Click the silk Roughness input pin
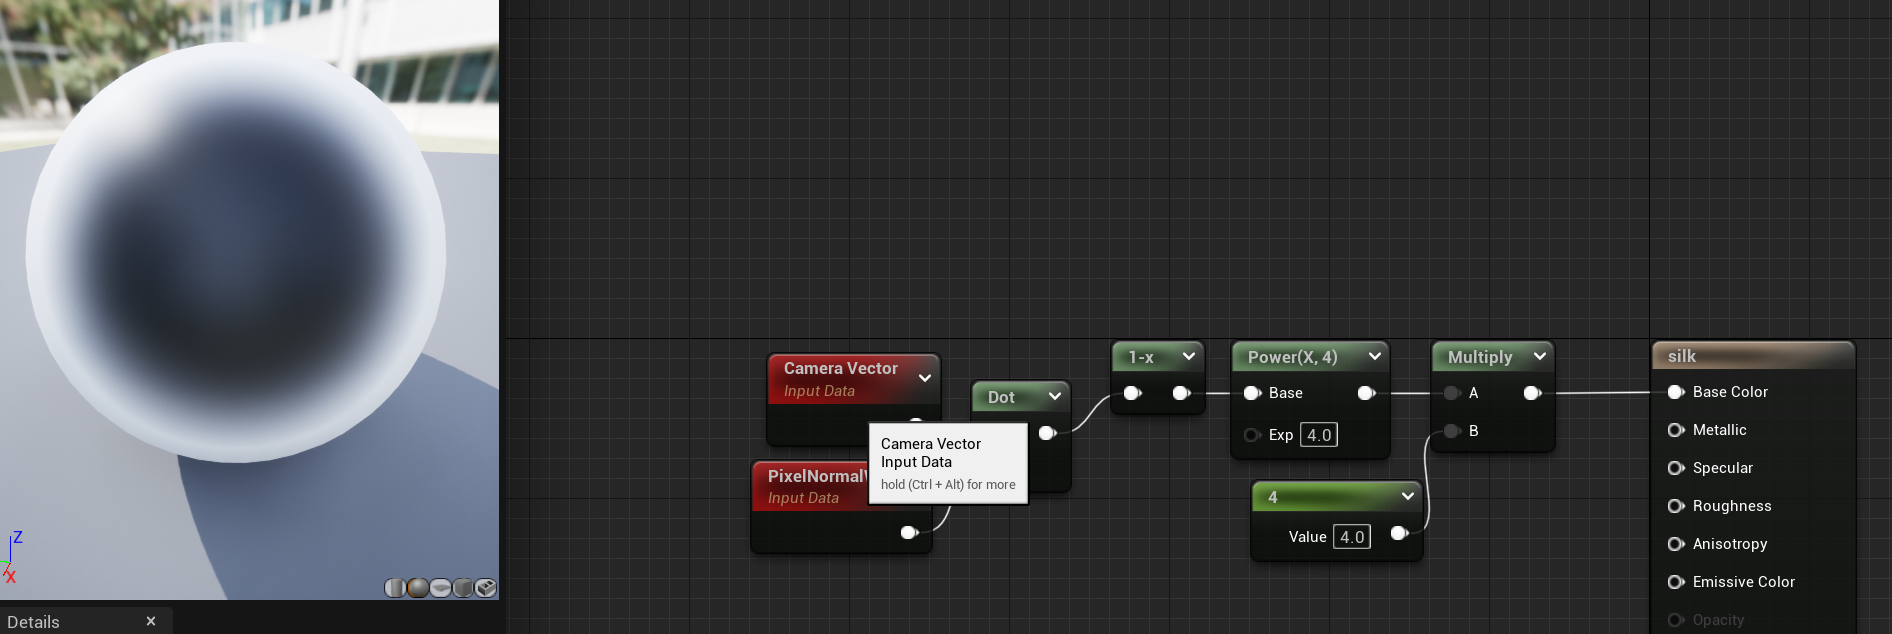Screen dimensions: 1892x634 point(1676,506)
